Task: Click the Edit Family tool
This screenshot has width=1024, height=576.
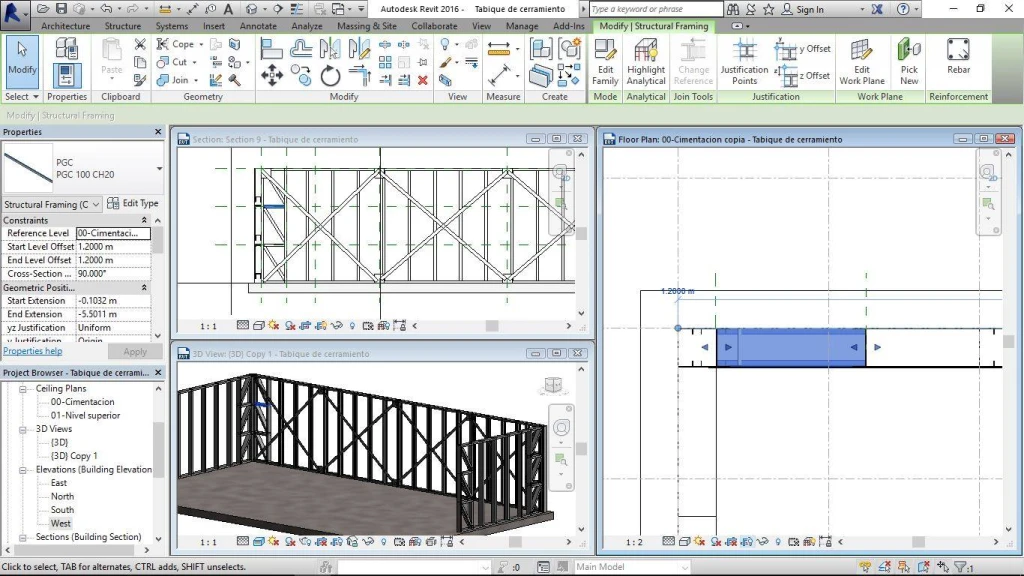Action: 605,62
